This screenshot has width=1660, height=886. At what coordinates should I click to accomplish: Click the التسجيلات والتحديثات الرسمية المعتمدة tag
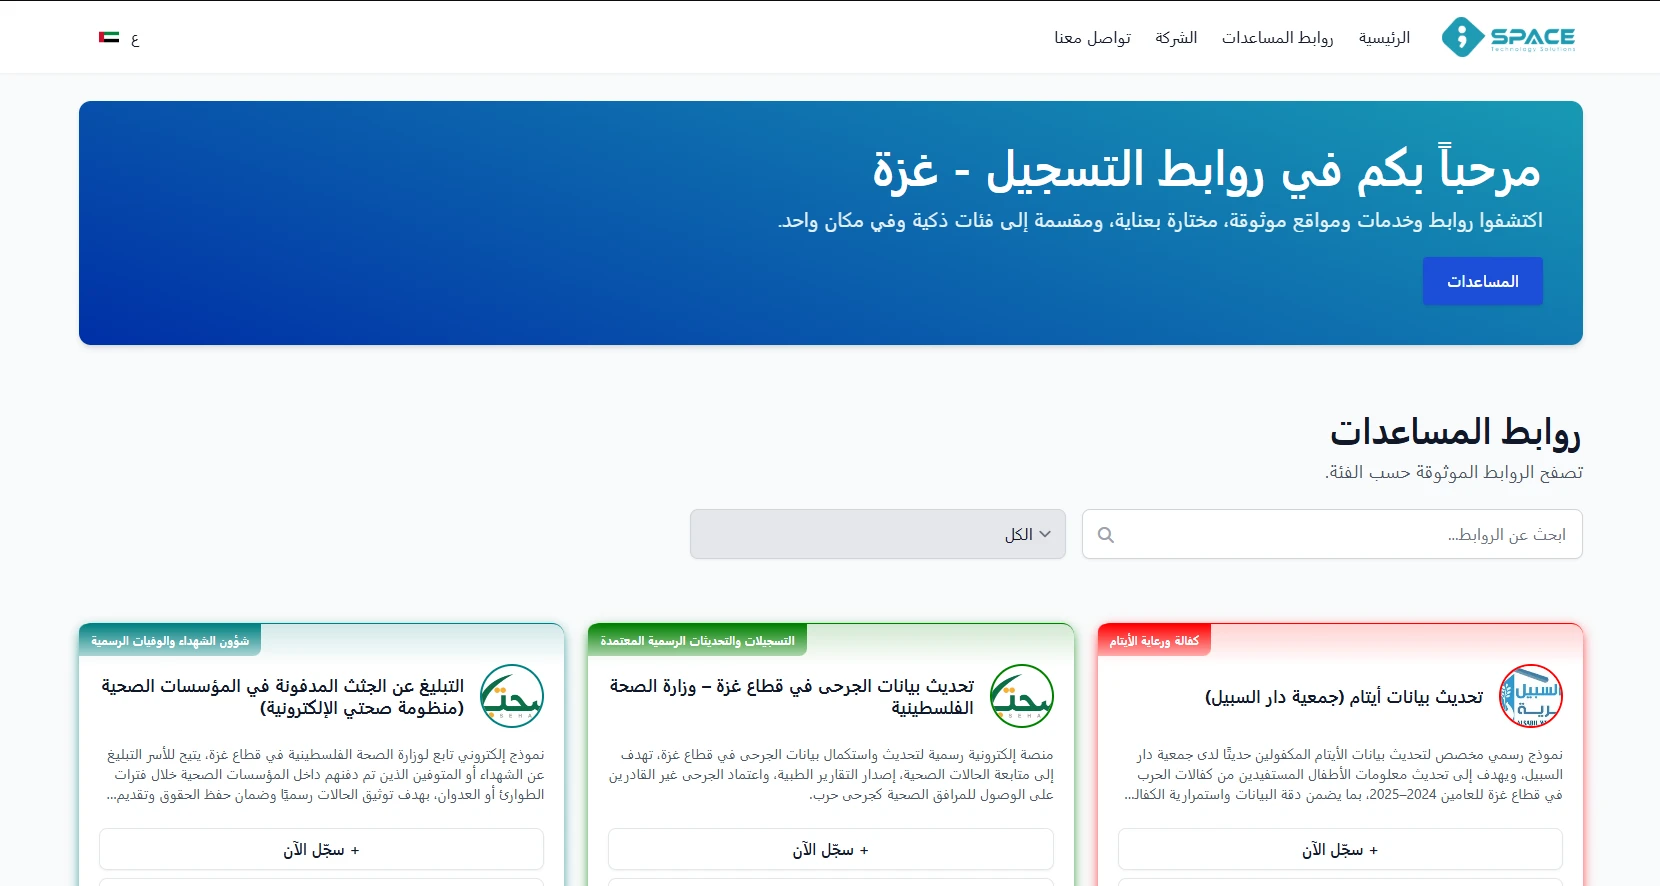tap(697, 640)
